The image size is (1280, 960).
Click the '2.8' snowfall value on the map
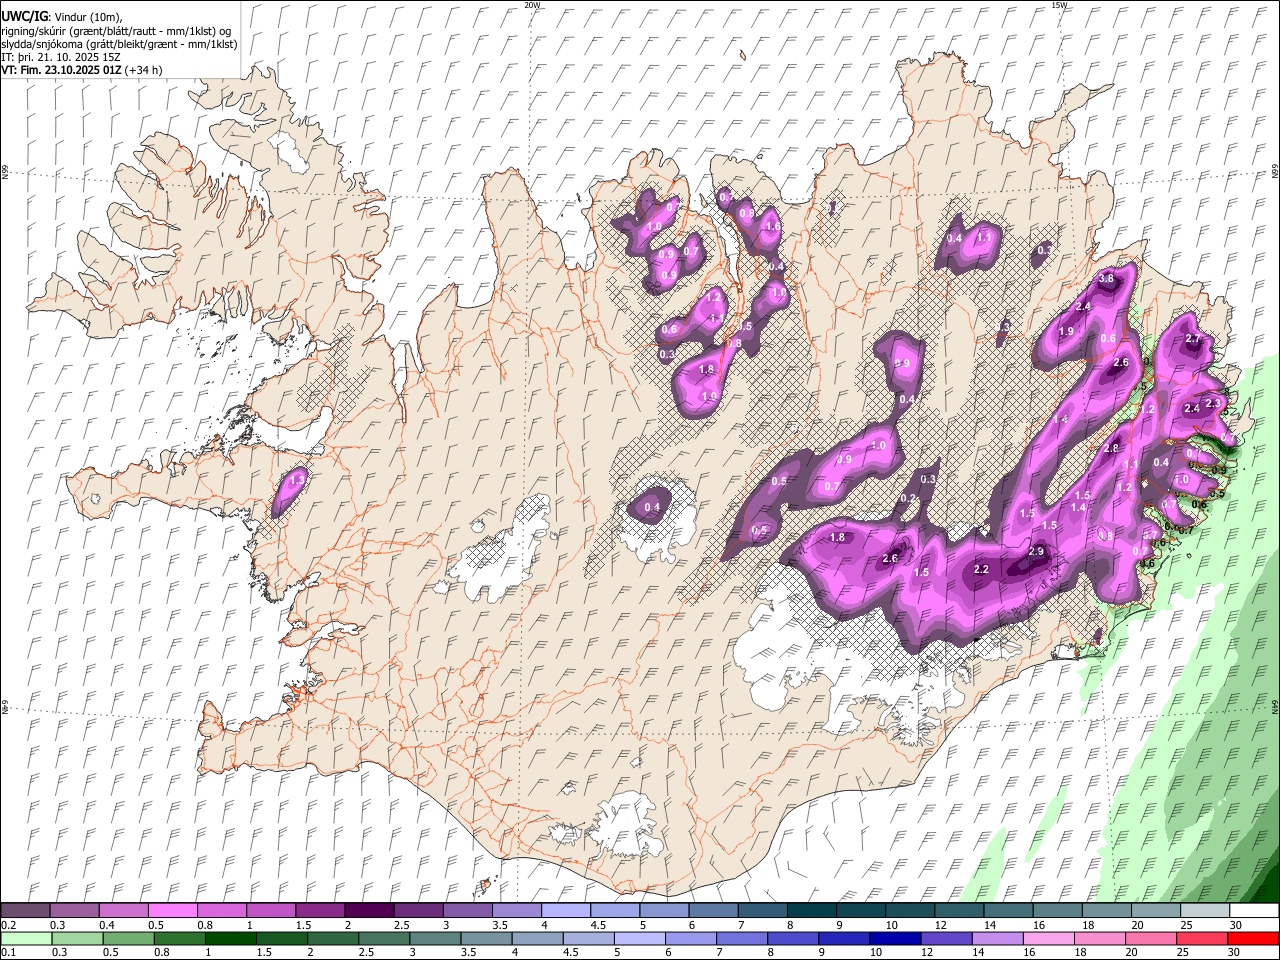(1111, 449)
